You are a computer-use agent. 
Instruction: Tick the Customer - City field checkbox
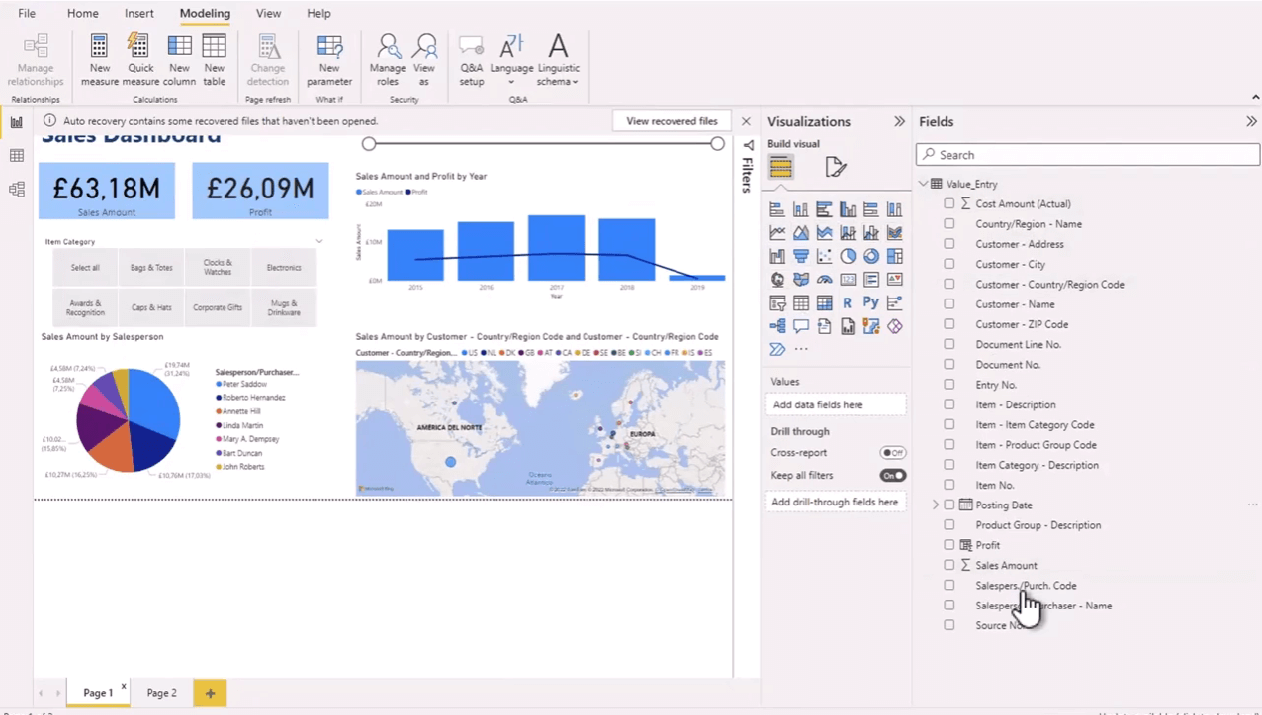point(949,264)
